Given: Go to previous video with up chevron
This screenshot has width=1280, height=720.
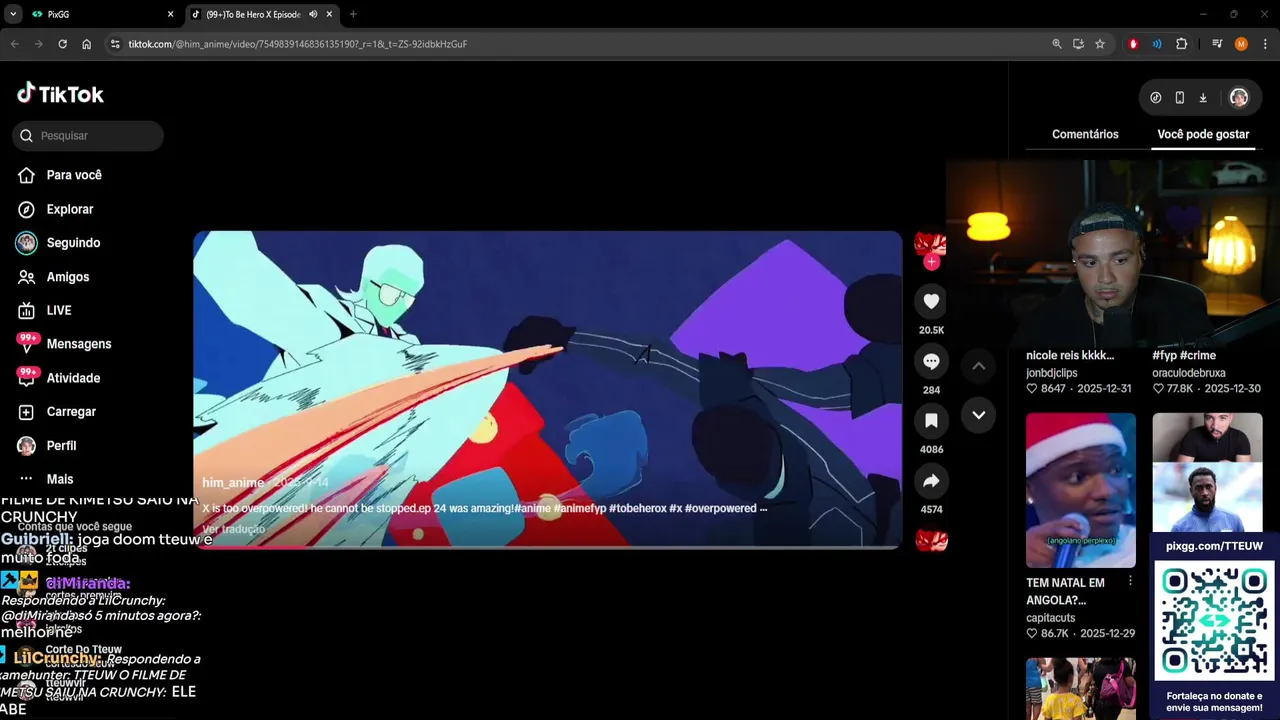Looking at the screenshot, I should click(979, 366).
